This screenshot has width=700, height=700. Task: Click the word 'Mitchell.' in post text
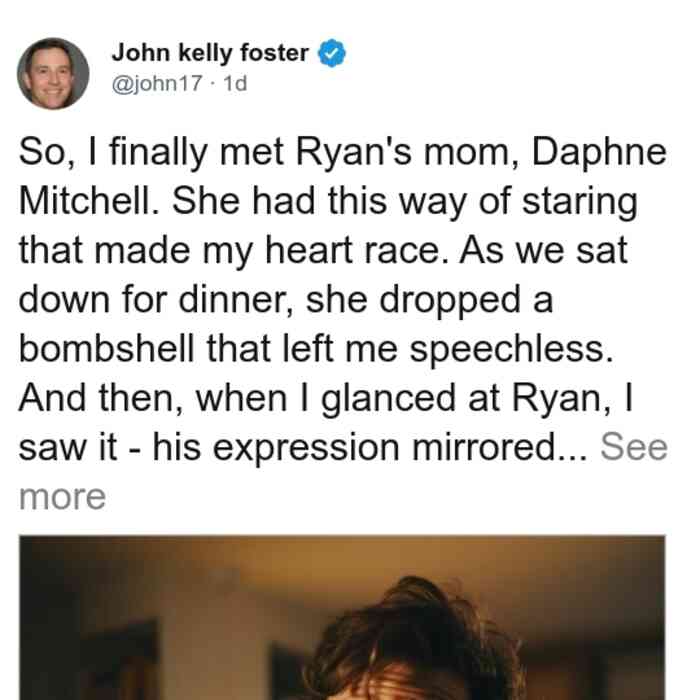click(89, 200)
